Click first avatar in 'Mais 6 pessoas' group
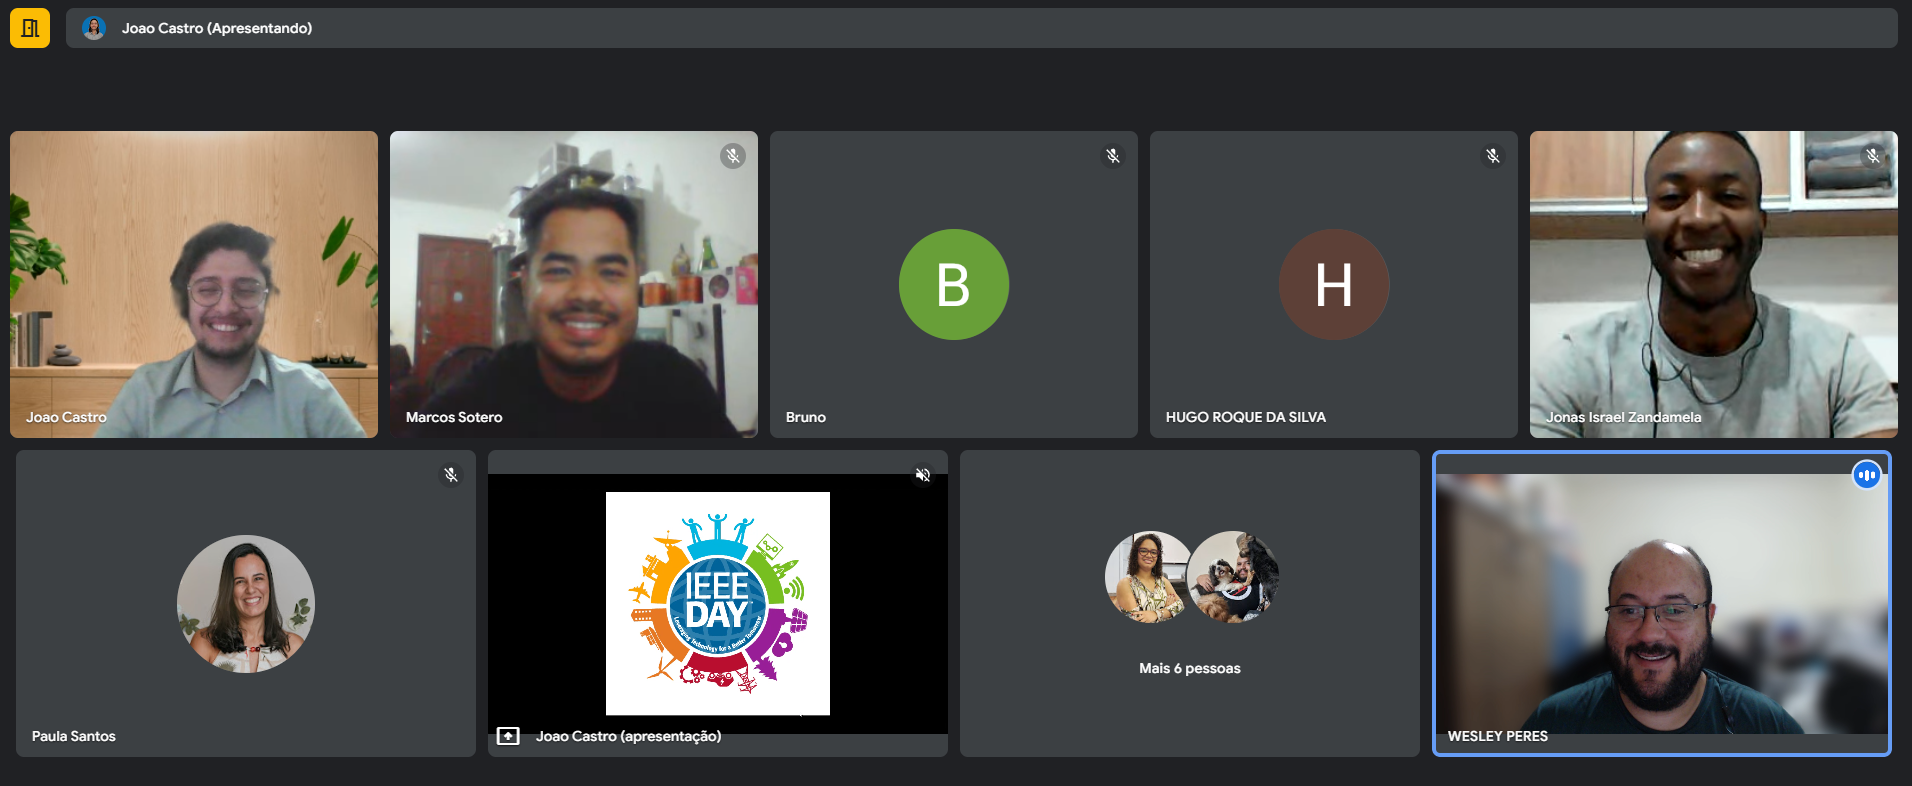This screenshot has width=1912, height=786. click(1148, 576)
